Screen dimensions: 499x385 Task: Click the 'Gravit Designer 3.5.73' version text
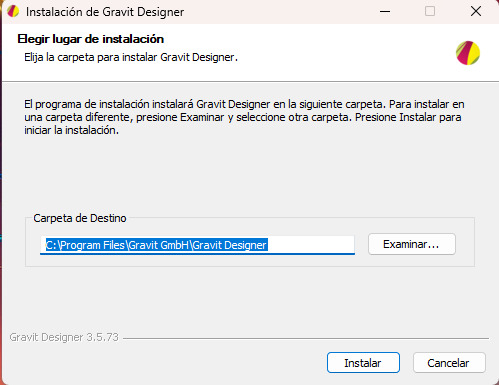click(x=64, y=337)
